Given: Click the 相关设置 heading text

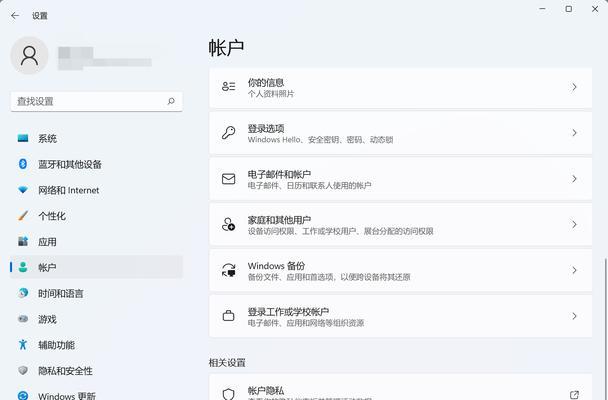Looking at the screenshot, I should (227, 363).
